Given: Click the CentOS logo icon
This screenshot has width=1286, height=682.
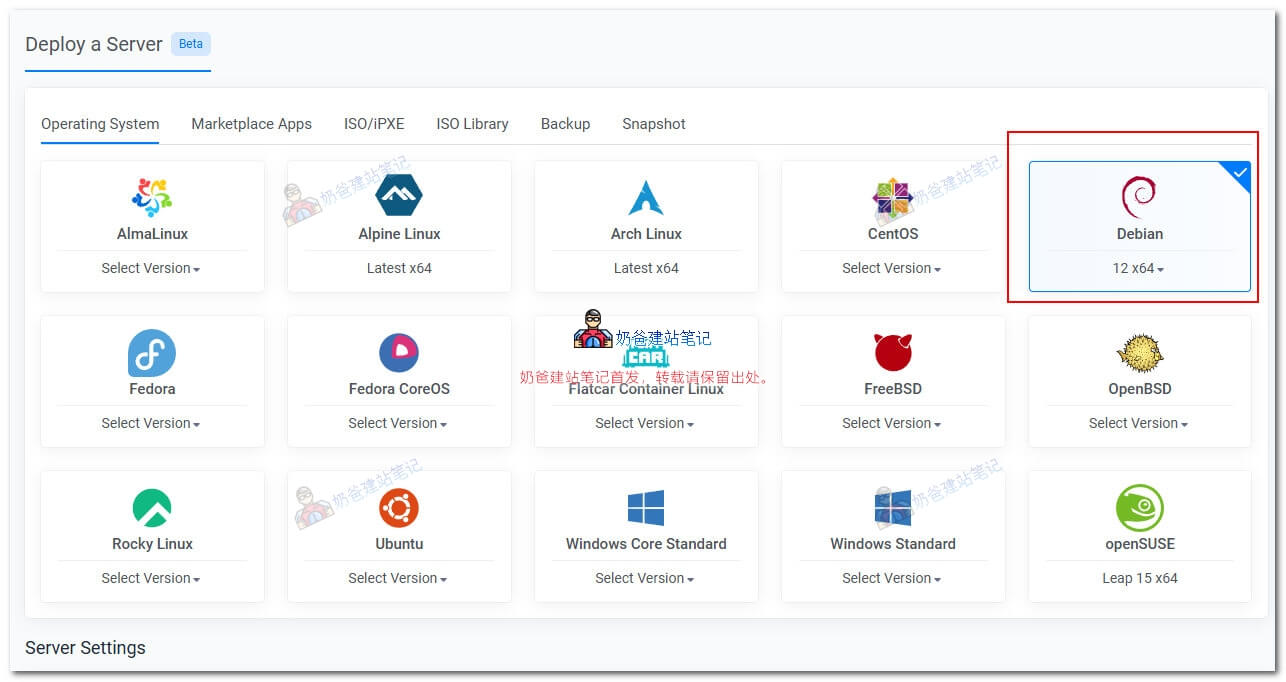Looking at the screenshot, I should pos(892,198).
